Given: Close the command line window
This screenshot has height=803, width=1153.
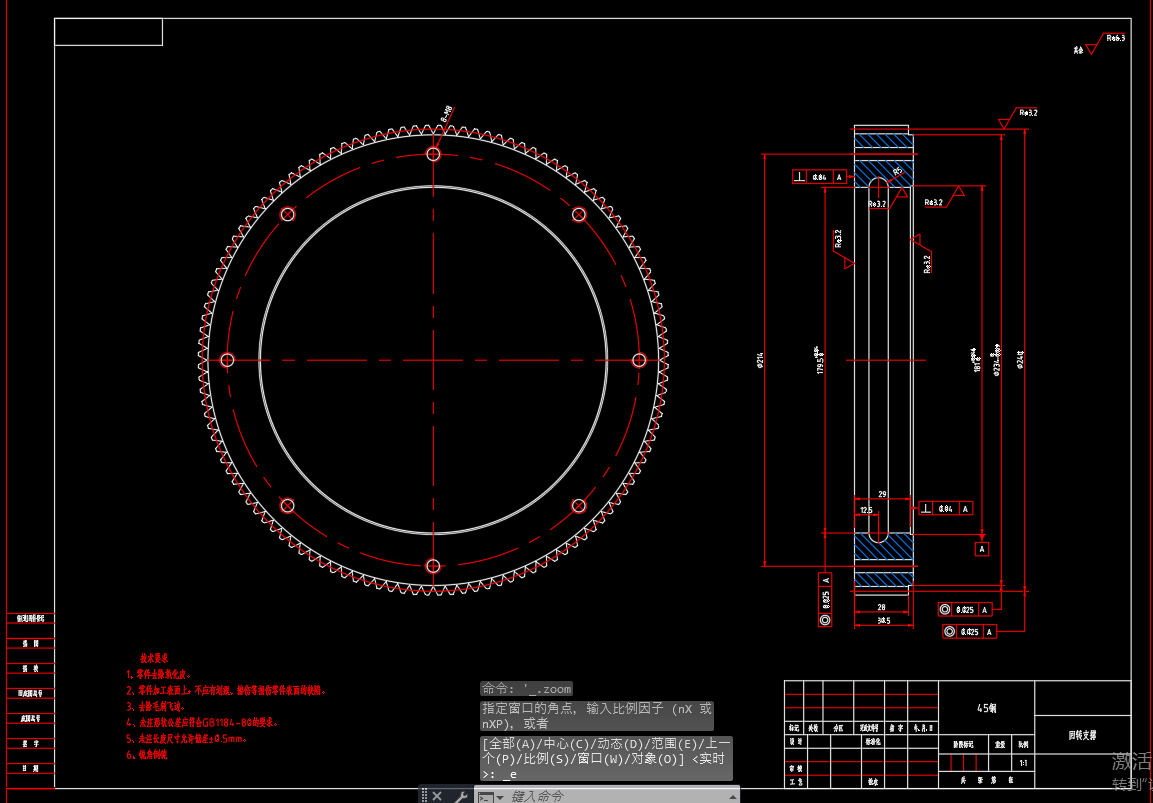Looking at the screenshot, I should (x=437, y=796).
